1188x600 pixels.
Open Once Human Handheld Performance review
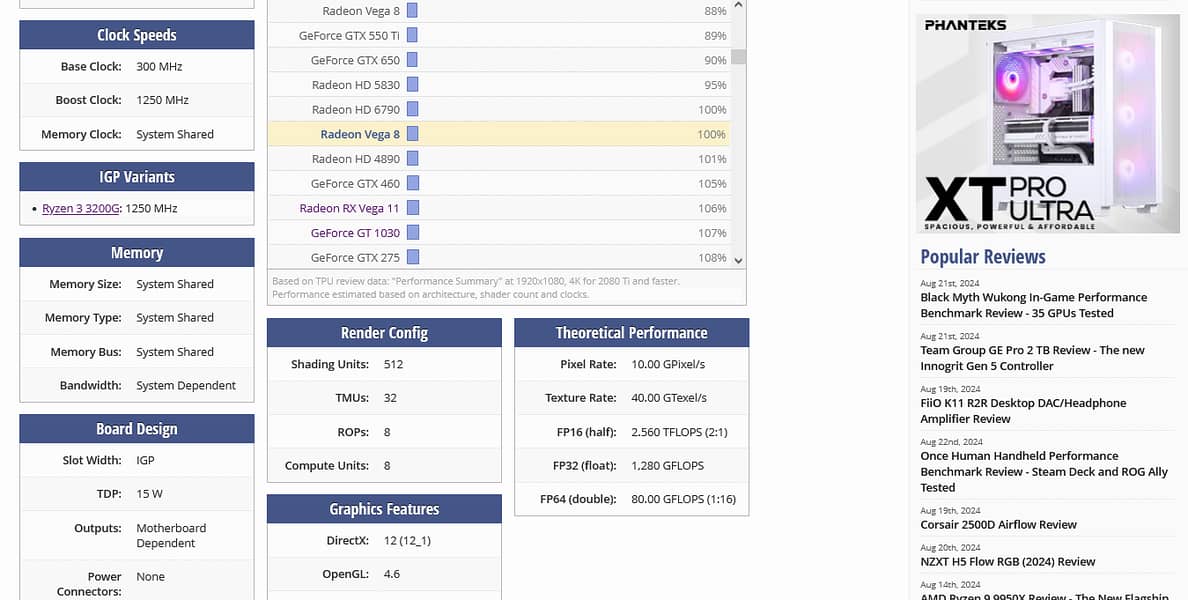coord(1044,471)
